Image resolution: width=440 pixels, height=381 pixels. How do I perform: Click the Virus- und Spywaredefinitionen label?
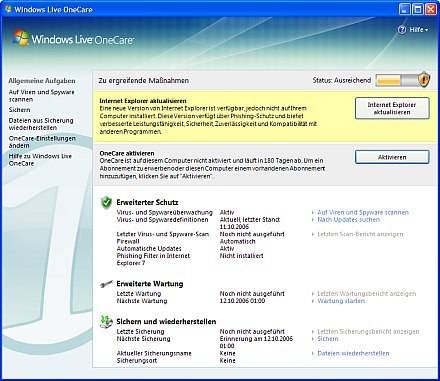pos(162,220)
